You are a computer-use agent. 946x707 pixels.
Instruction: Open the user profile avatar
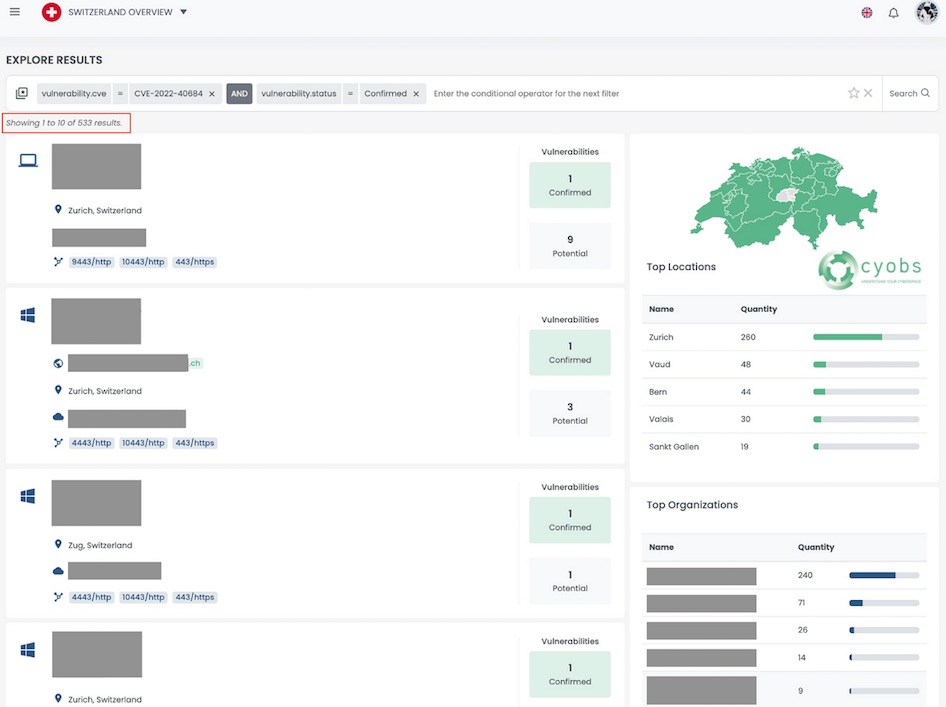point(927,12)
